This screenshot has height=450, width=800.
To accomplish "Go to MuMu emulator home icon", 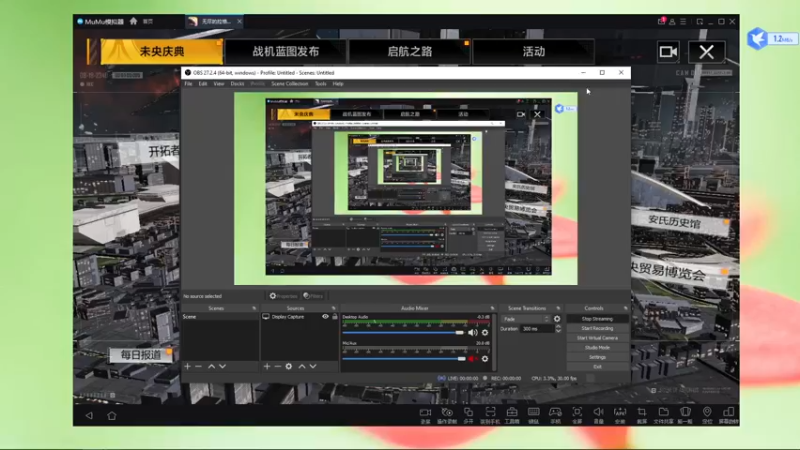I will click(x=134, y=21).
